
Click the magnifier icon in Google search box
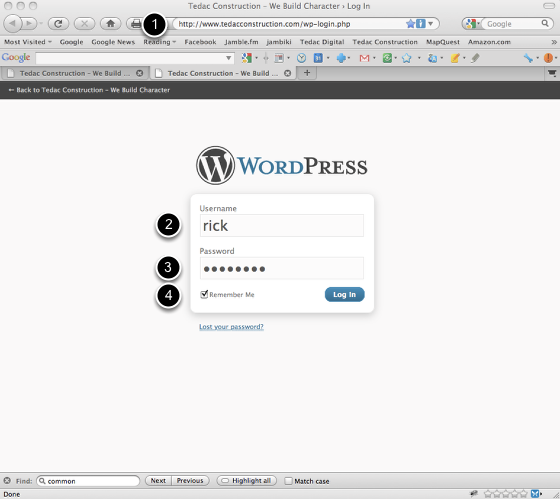pos(545,24)
